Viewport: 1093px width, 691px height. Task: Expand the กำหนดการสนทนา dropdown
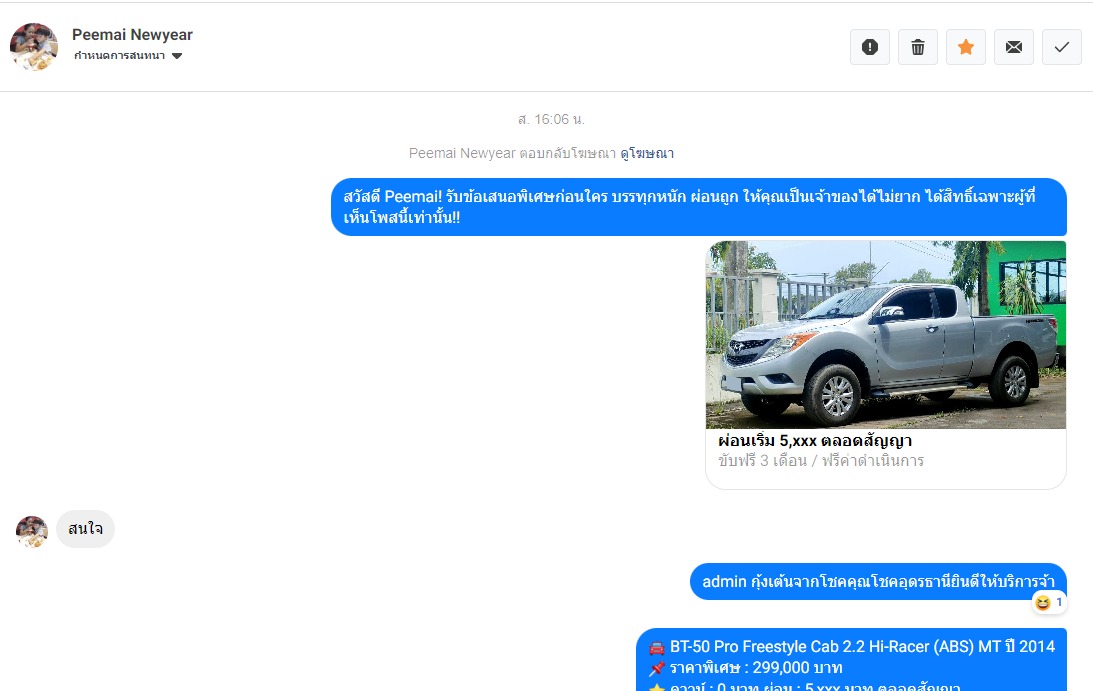pyautogui.click(x=128, y=56)
